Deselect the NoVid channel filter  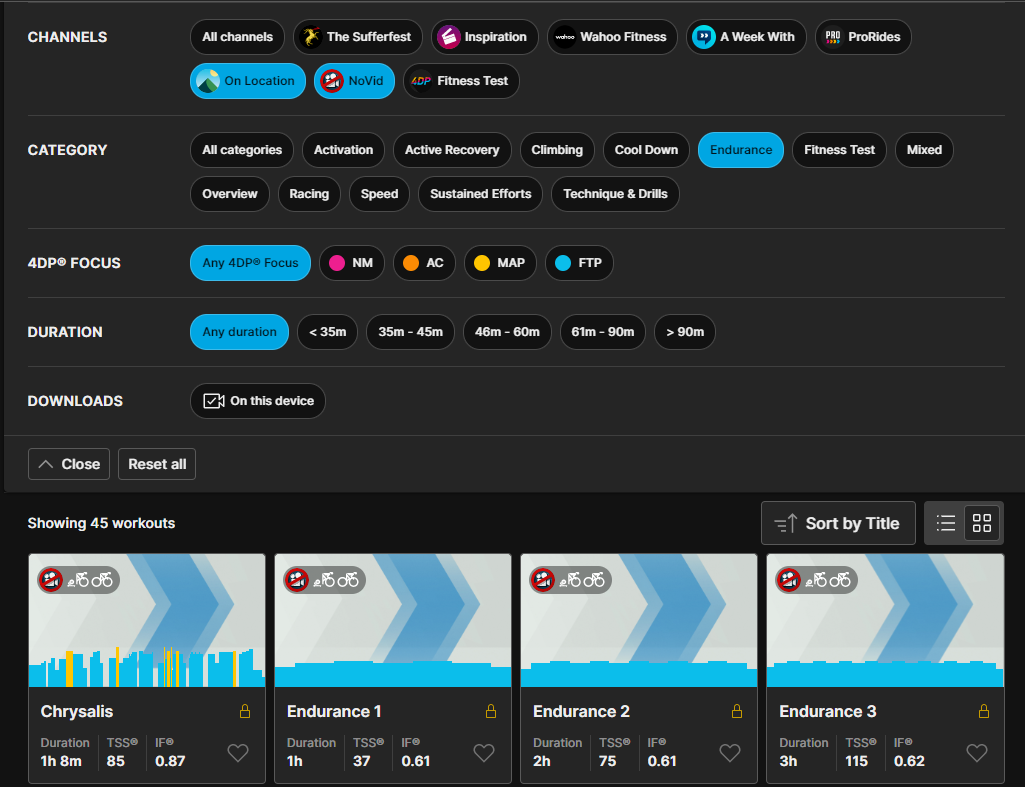click(x=354, y=81)
